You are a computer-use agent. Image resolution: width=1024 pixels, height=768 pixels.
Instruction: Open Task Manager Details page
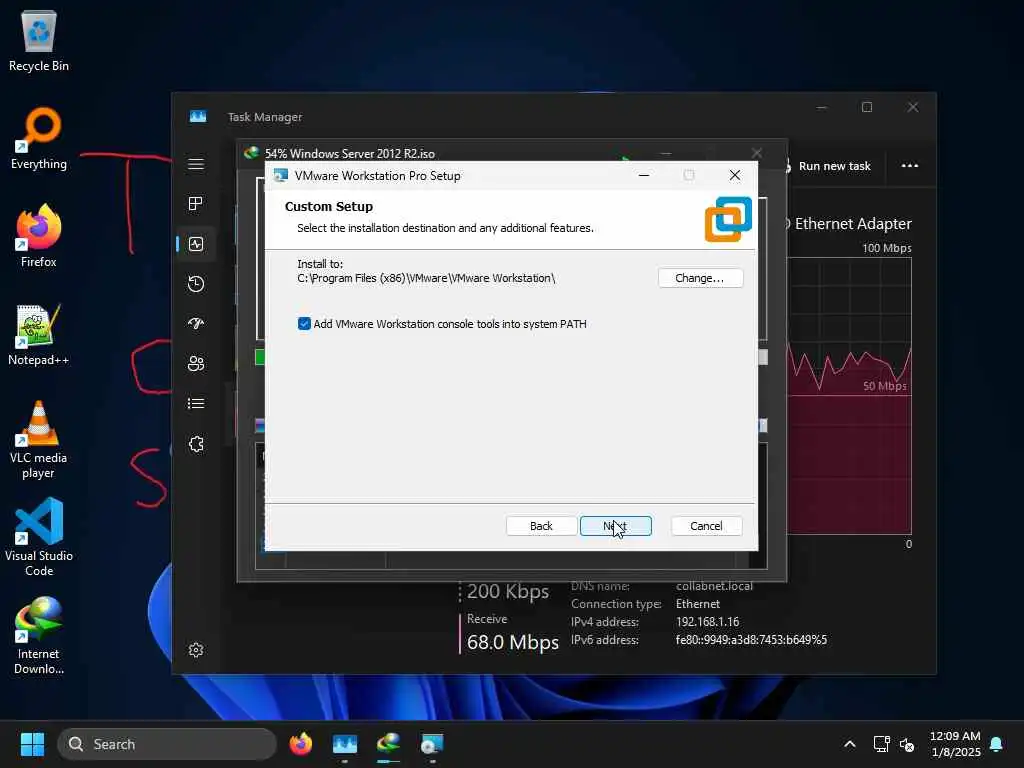point(196,404)
